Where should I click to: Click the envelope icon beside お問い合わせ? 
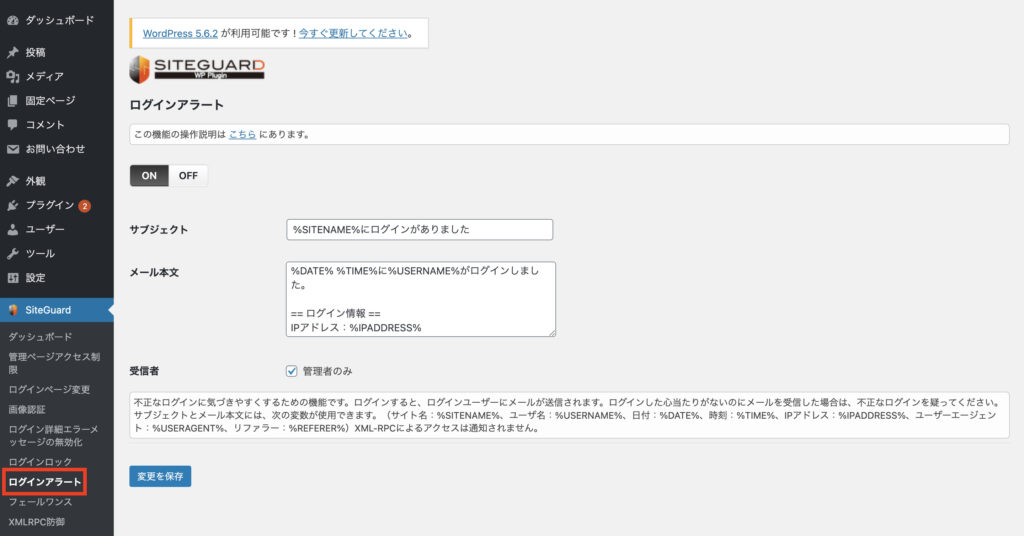coord(12,149)
